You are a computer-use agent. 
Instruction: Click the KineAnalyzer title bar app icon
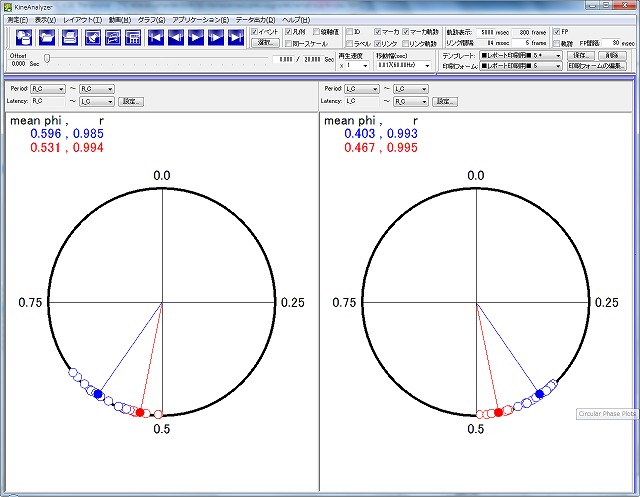[x=8, y=7]
